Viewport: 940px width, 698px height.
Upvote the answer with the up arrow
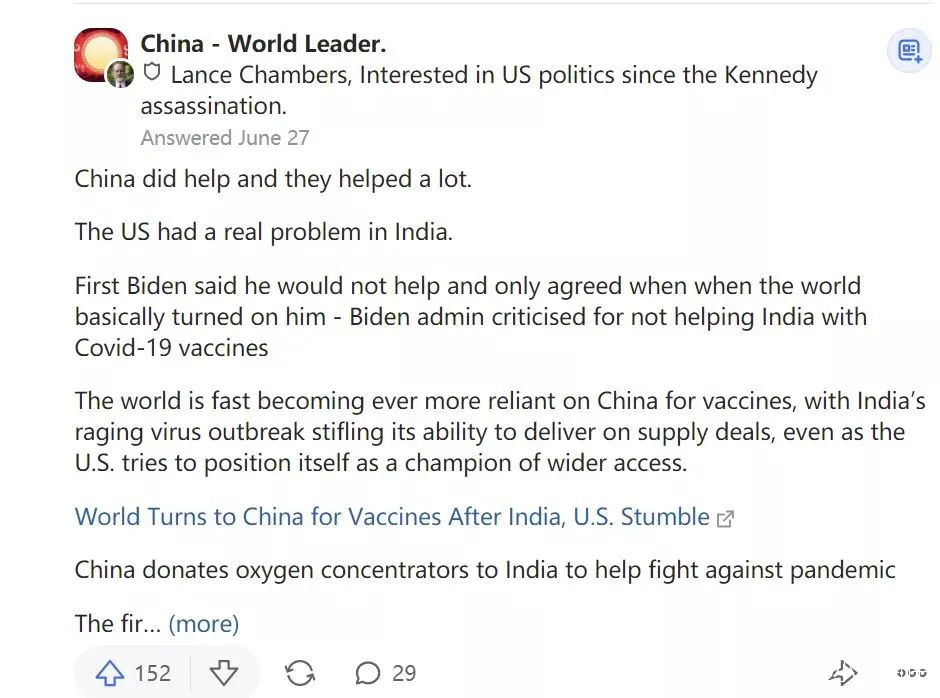pos(108,673)
